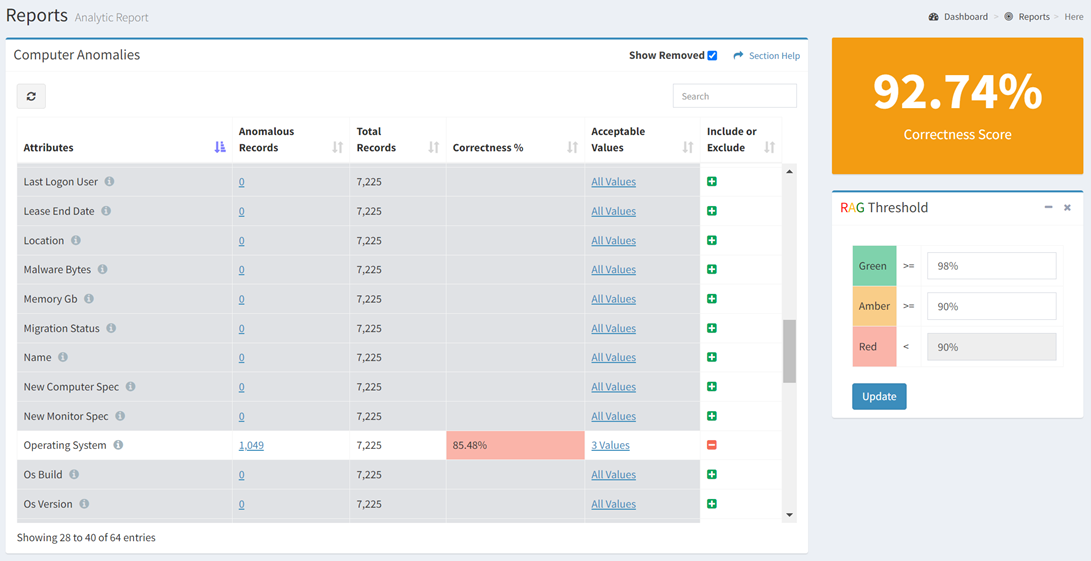Click the red exclude icon for Operating System
Screen dimensions: 1091x561
(x=712, y=445)
